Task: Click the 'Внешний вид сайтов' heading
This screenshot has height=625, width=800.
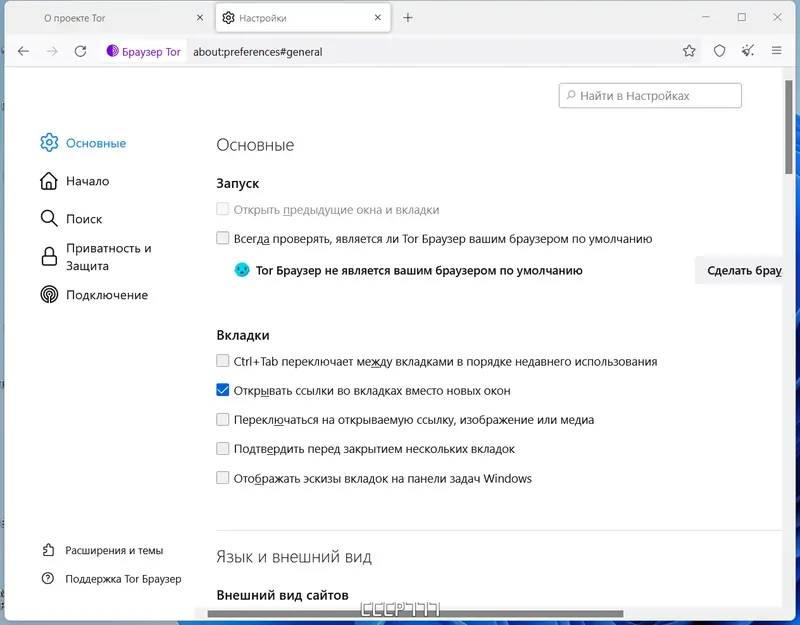Action: click(x=283, y=595)
